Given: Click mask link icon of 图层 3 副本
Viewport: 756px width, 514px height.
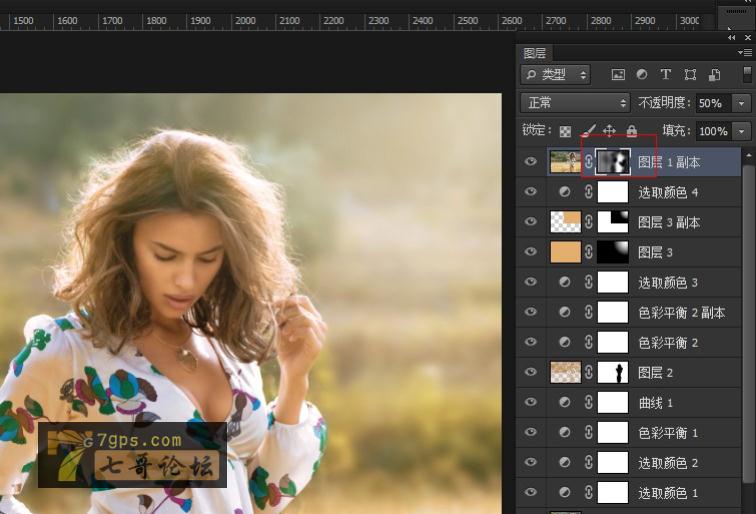Looking at the screenshot, I should click(x=589, y=222).
